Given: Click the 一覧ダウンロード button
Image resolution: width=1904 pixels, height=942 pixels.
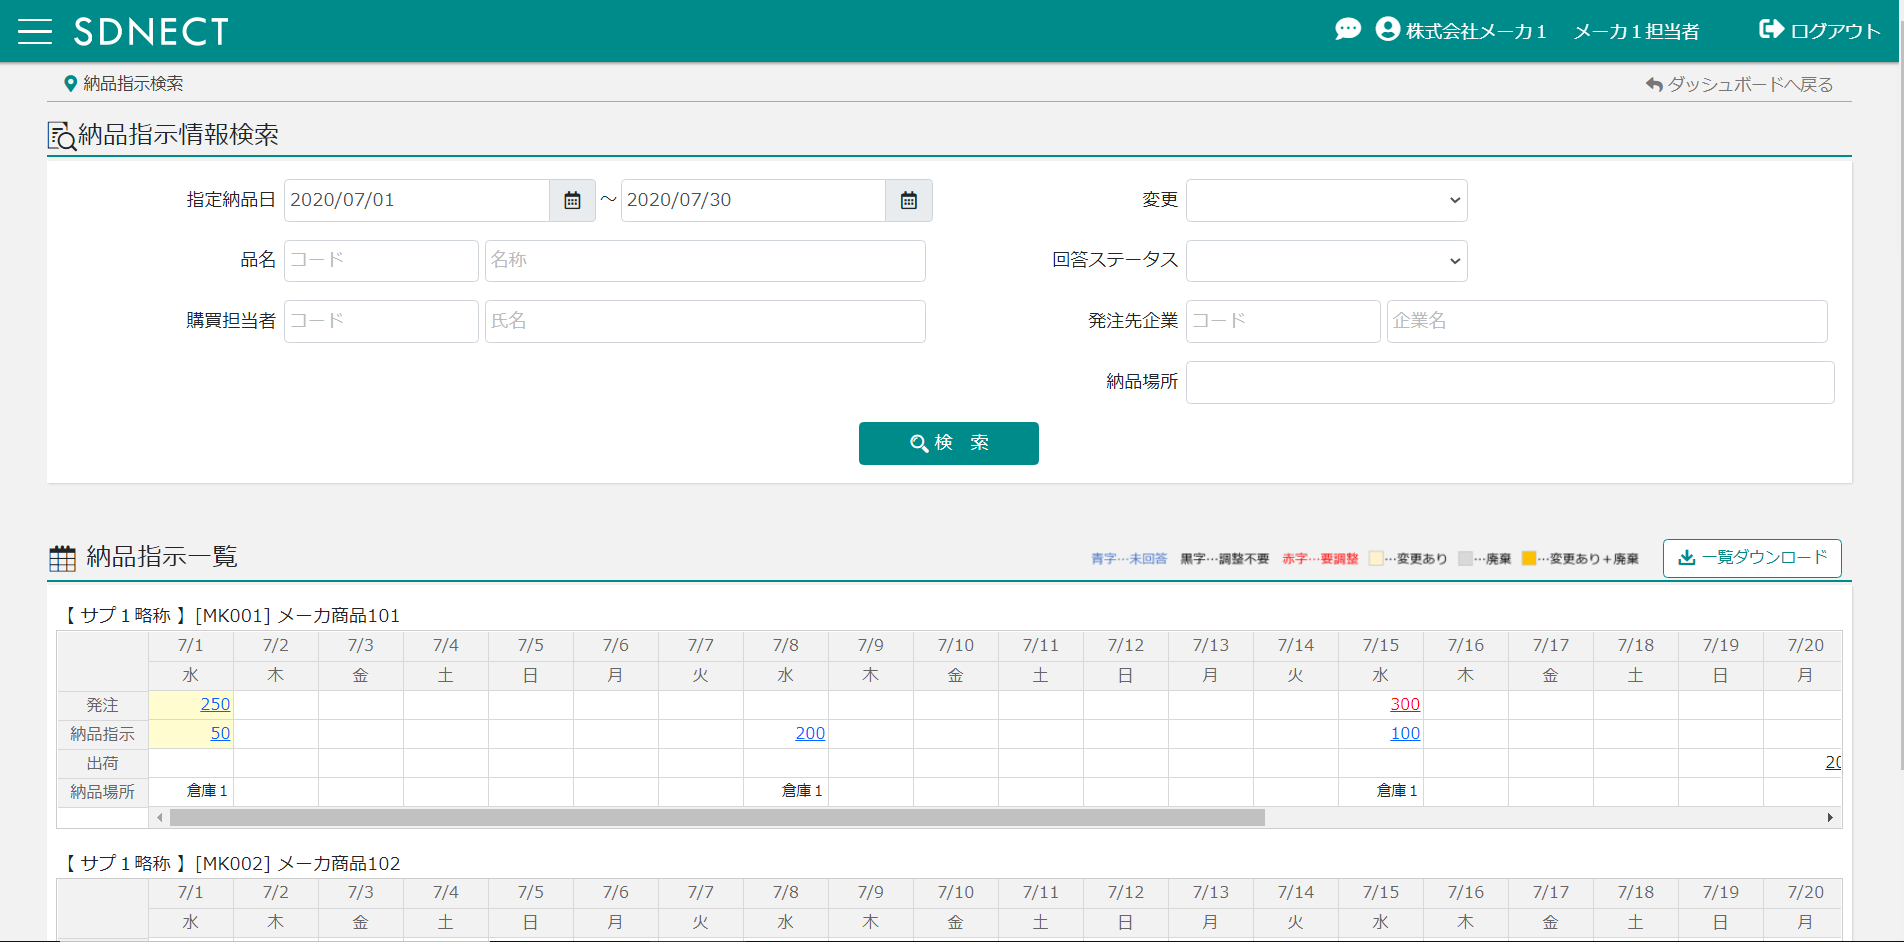Looking at the screenshot, I should coord(1752,558).
